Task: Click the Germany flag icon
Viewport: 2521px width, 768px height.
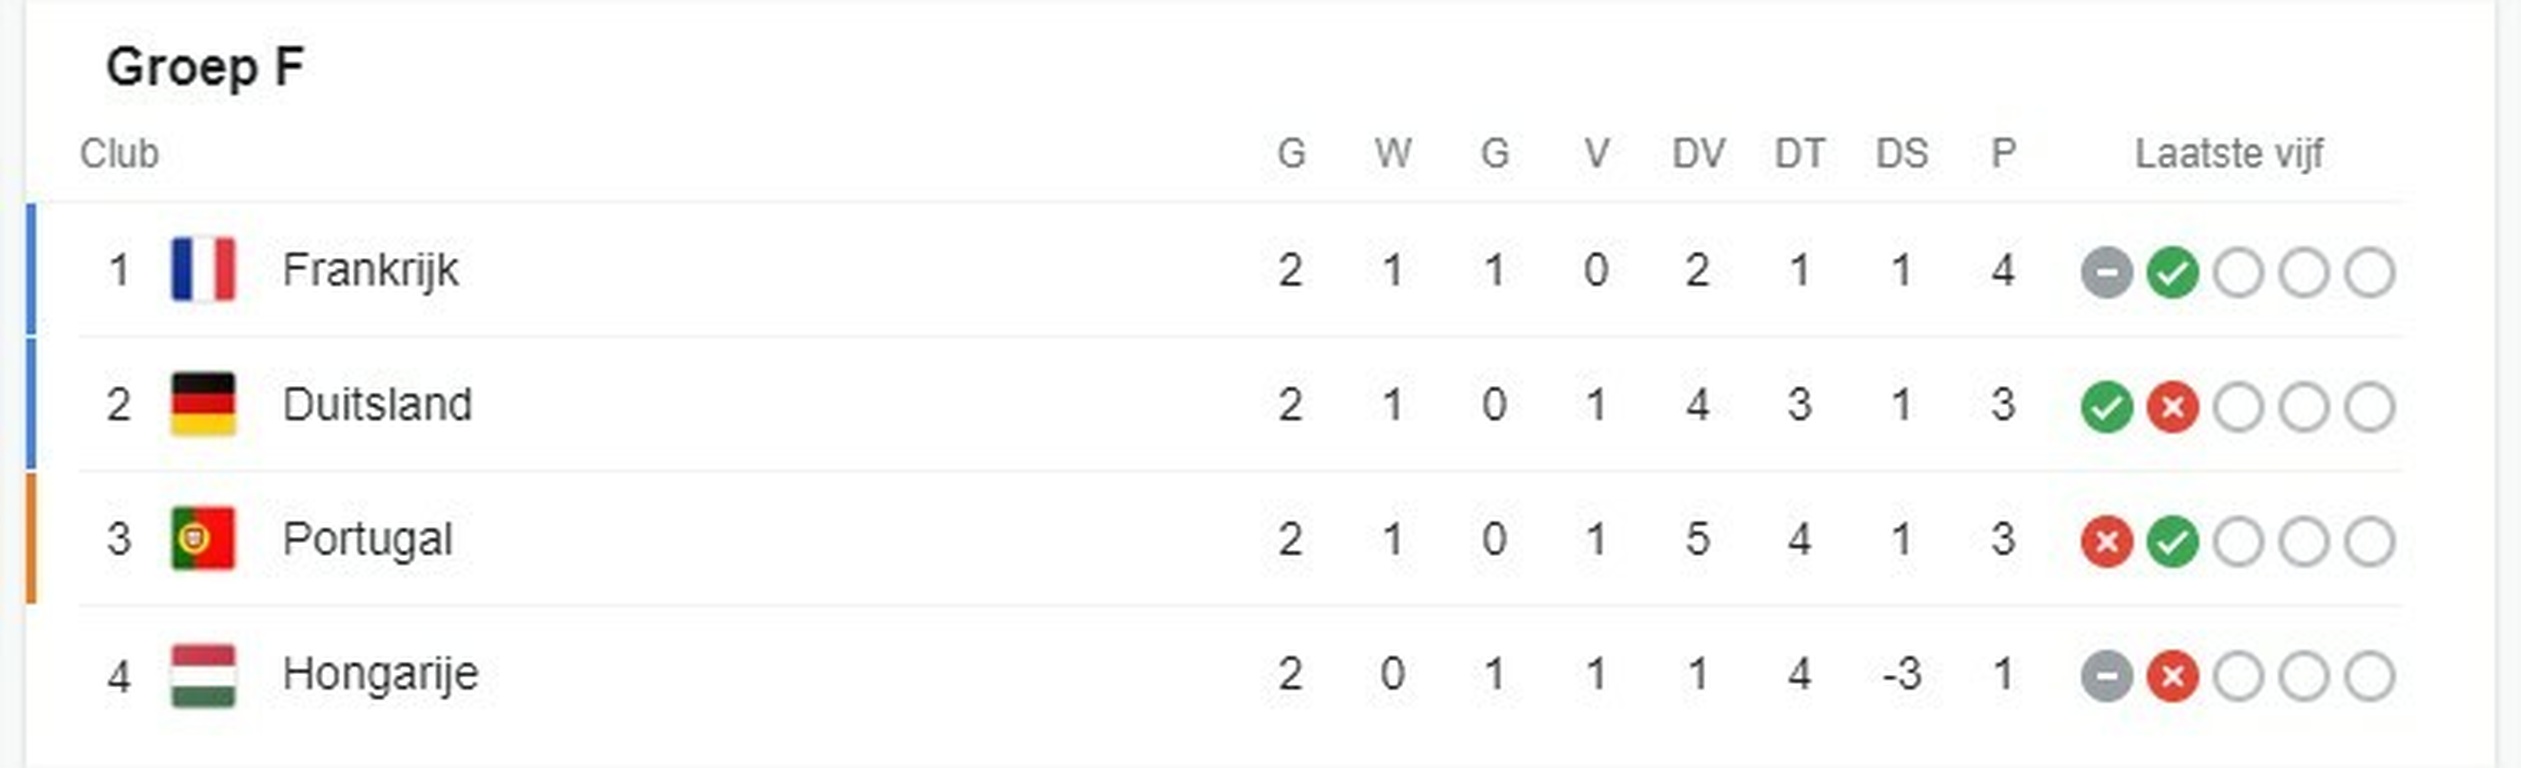Action: (203, 404)
